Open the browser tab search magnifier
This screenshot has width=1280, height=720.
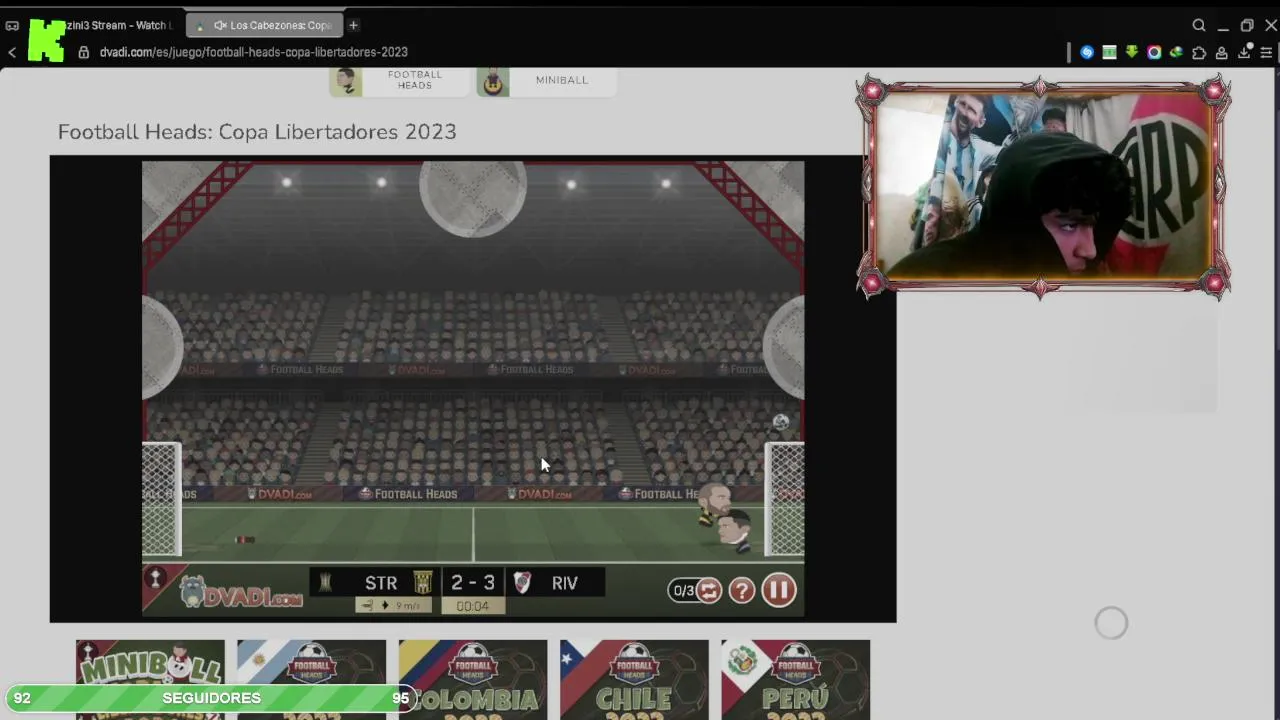tap(1199, 25)
